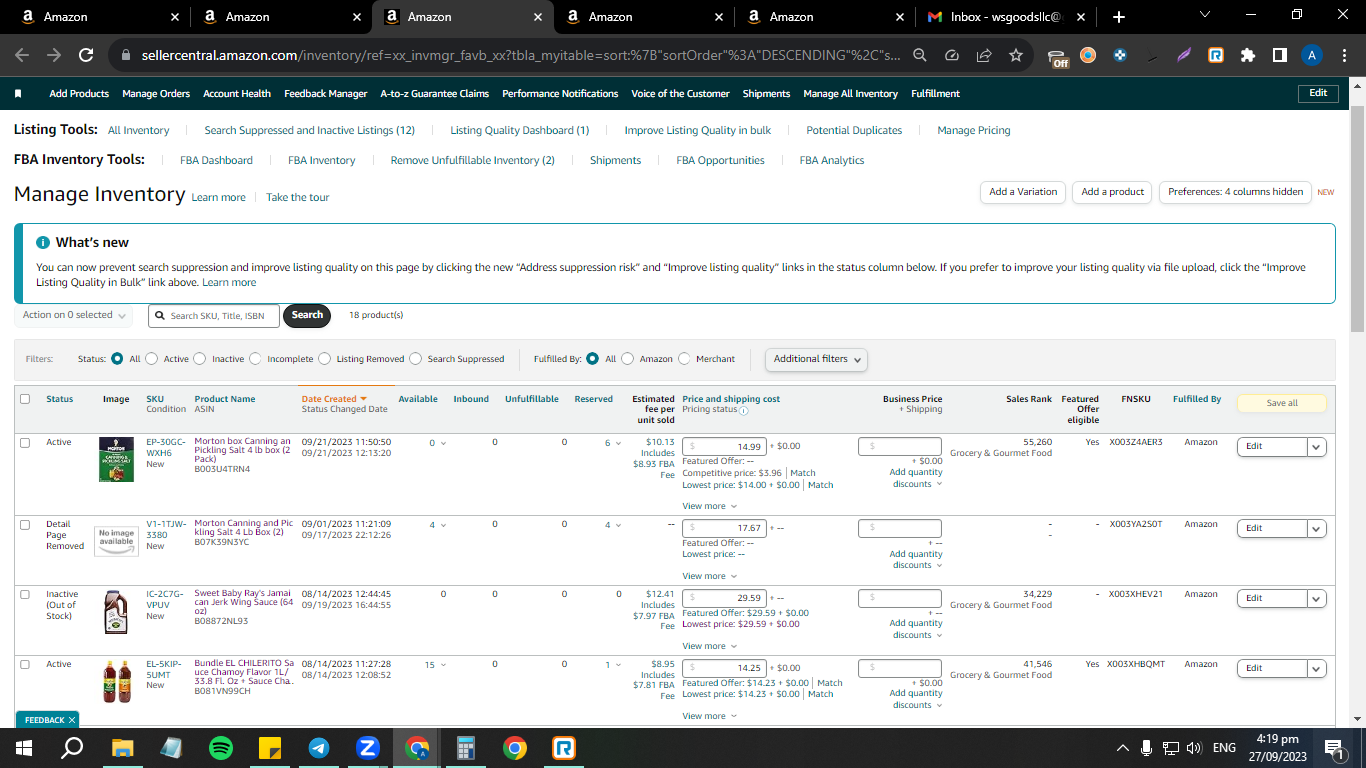Expand 'Add quantity discounts' for the Morton box row

point(917,478)
